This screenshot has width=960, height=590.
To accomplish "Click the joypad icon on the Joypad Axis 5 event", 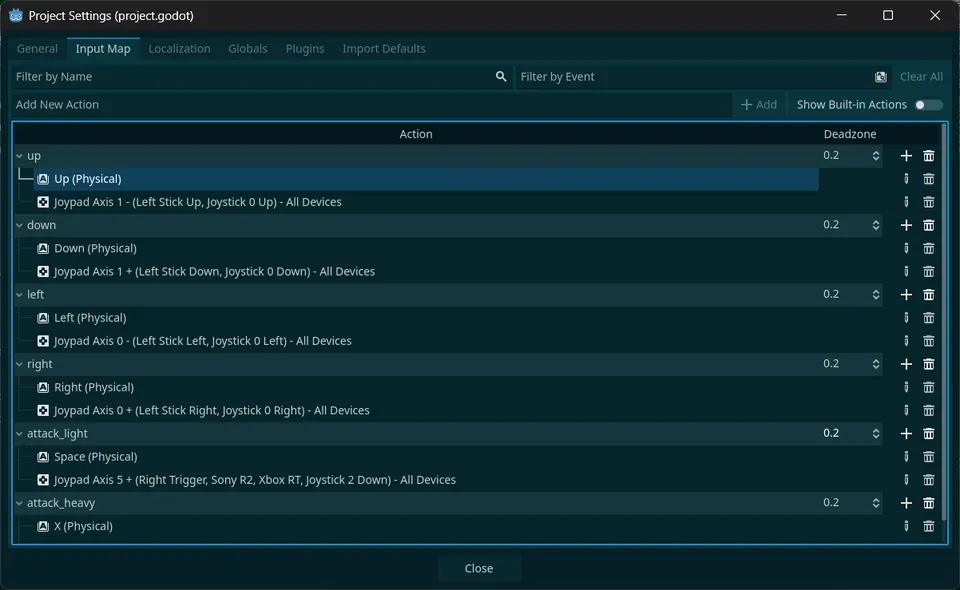I will tap(42, 479).
